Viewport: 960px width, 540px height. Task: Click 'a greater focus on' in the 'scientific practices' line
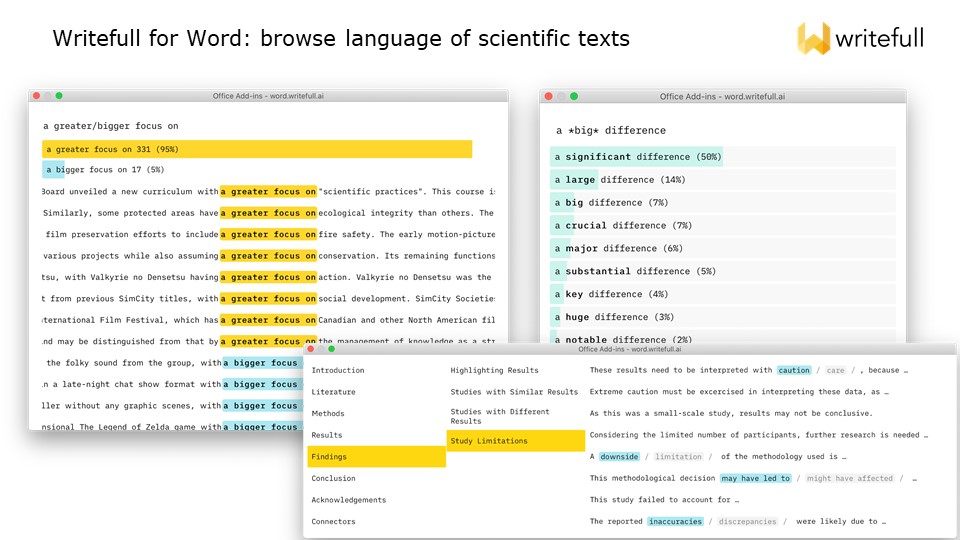[268, 192]
